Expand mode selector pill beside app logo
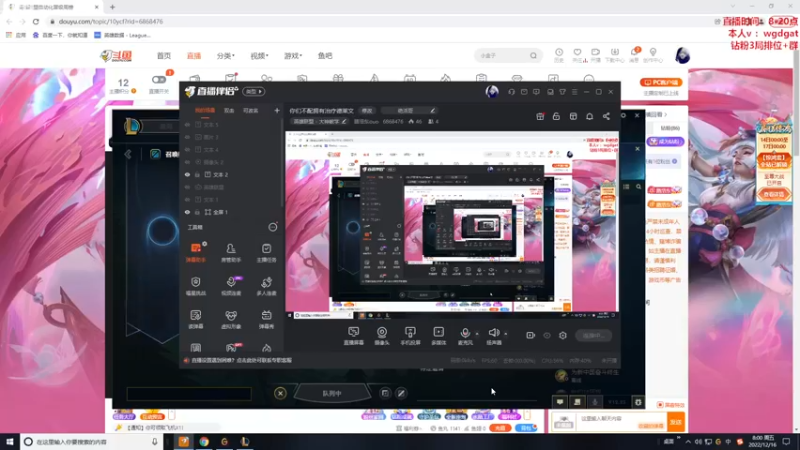This screenshot has width=800, height=450. [x=253, y=92]
